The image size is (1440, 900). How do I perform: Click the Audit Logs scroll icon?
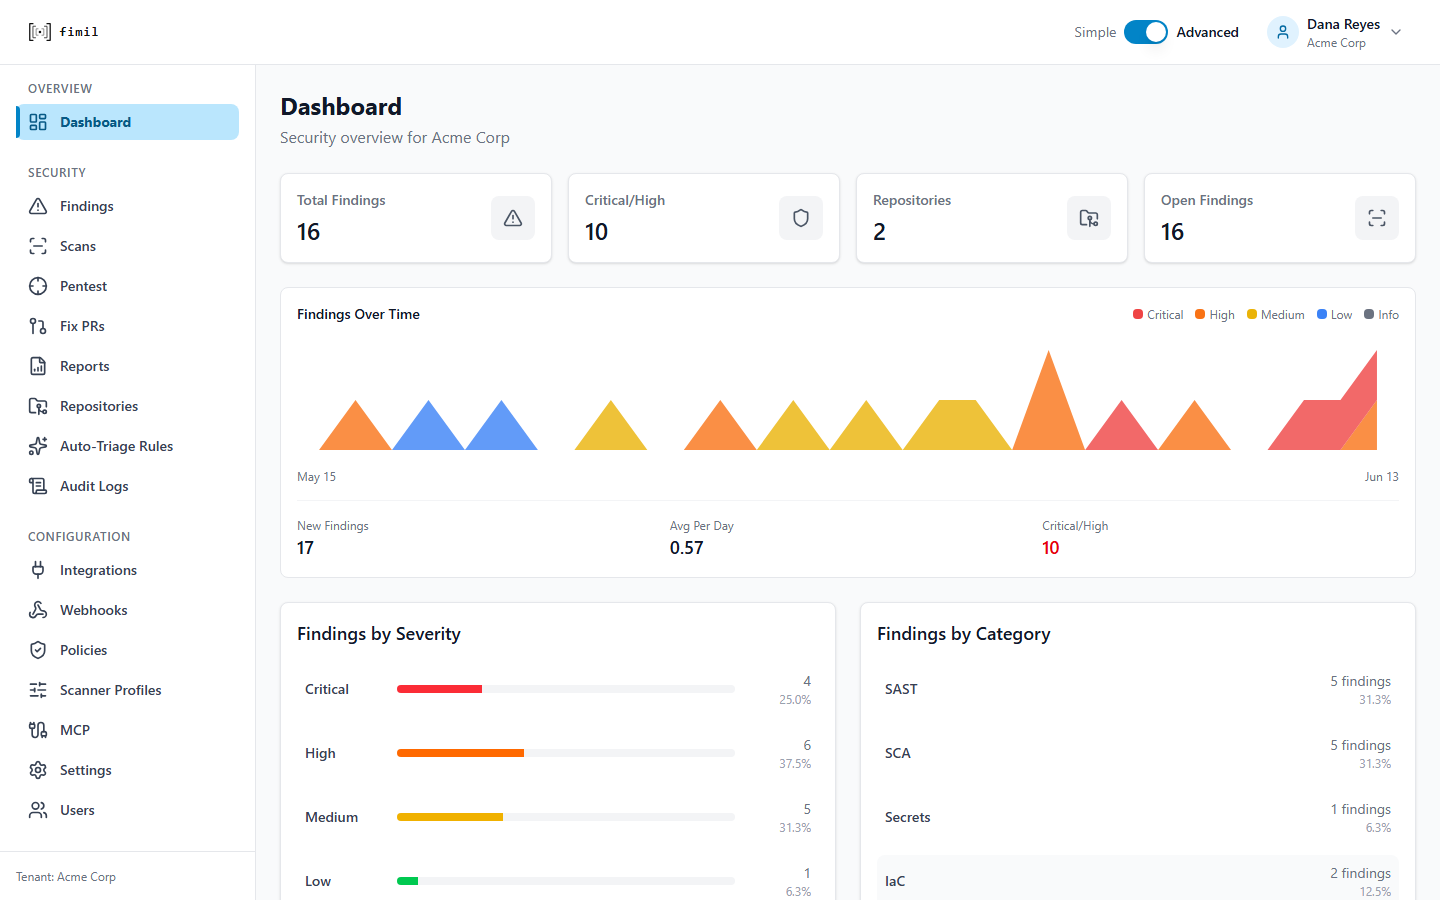pos(38,486)
